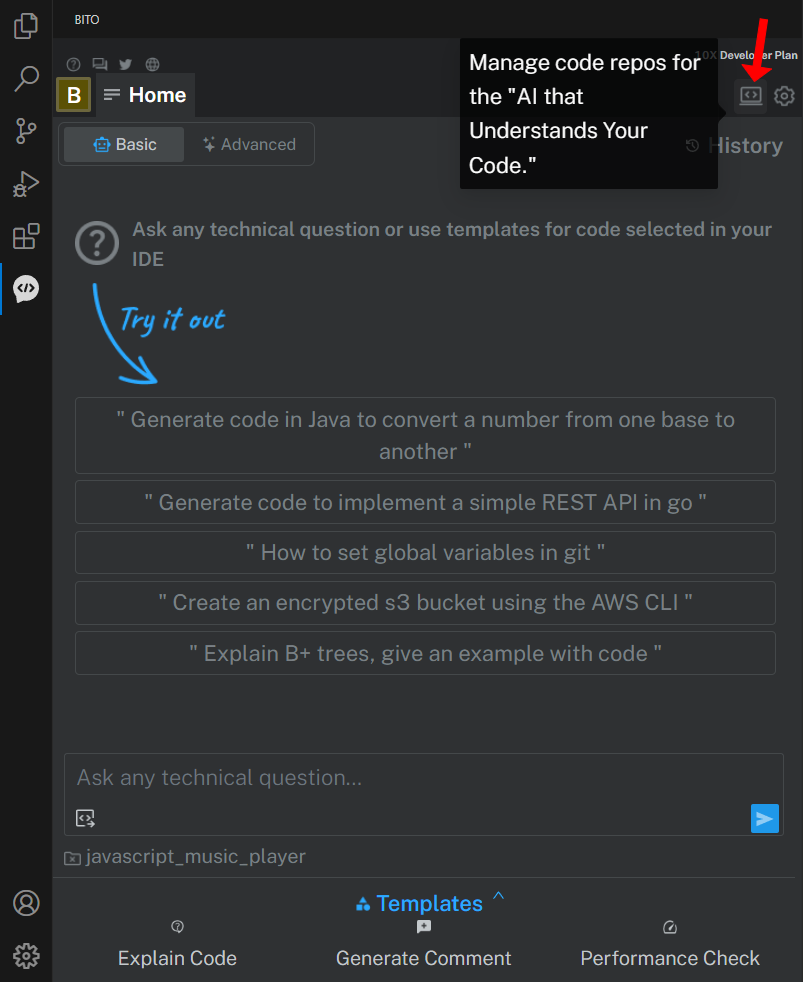This screenshot has height=982, width=803.
Task: Open the Explorer view in activity bar
Action: coord(26,26)
